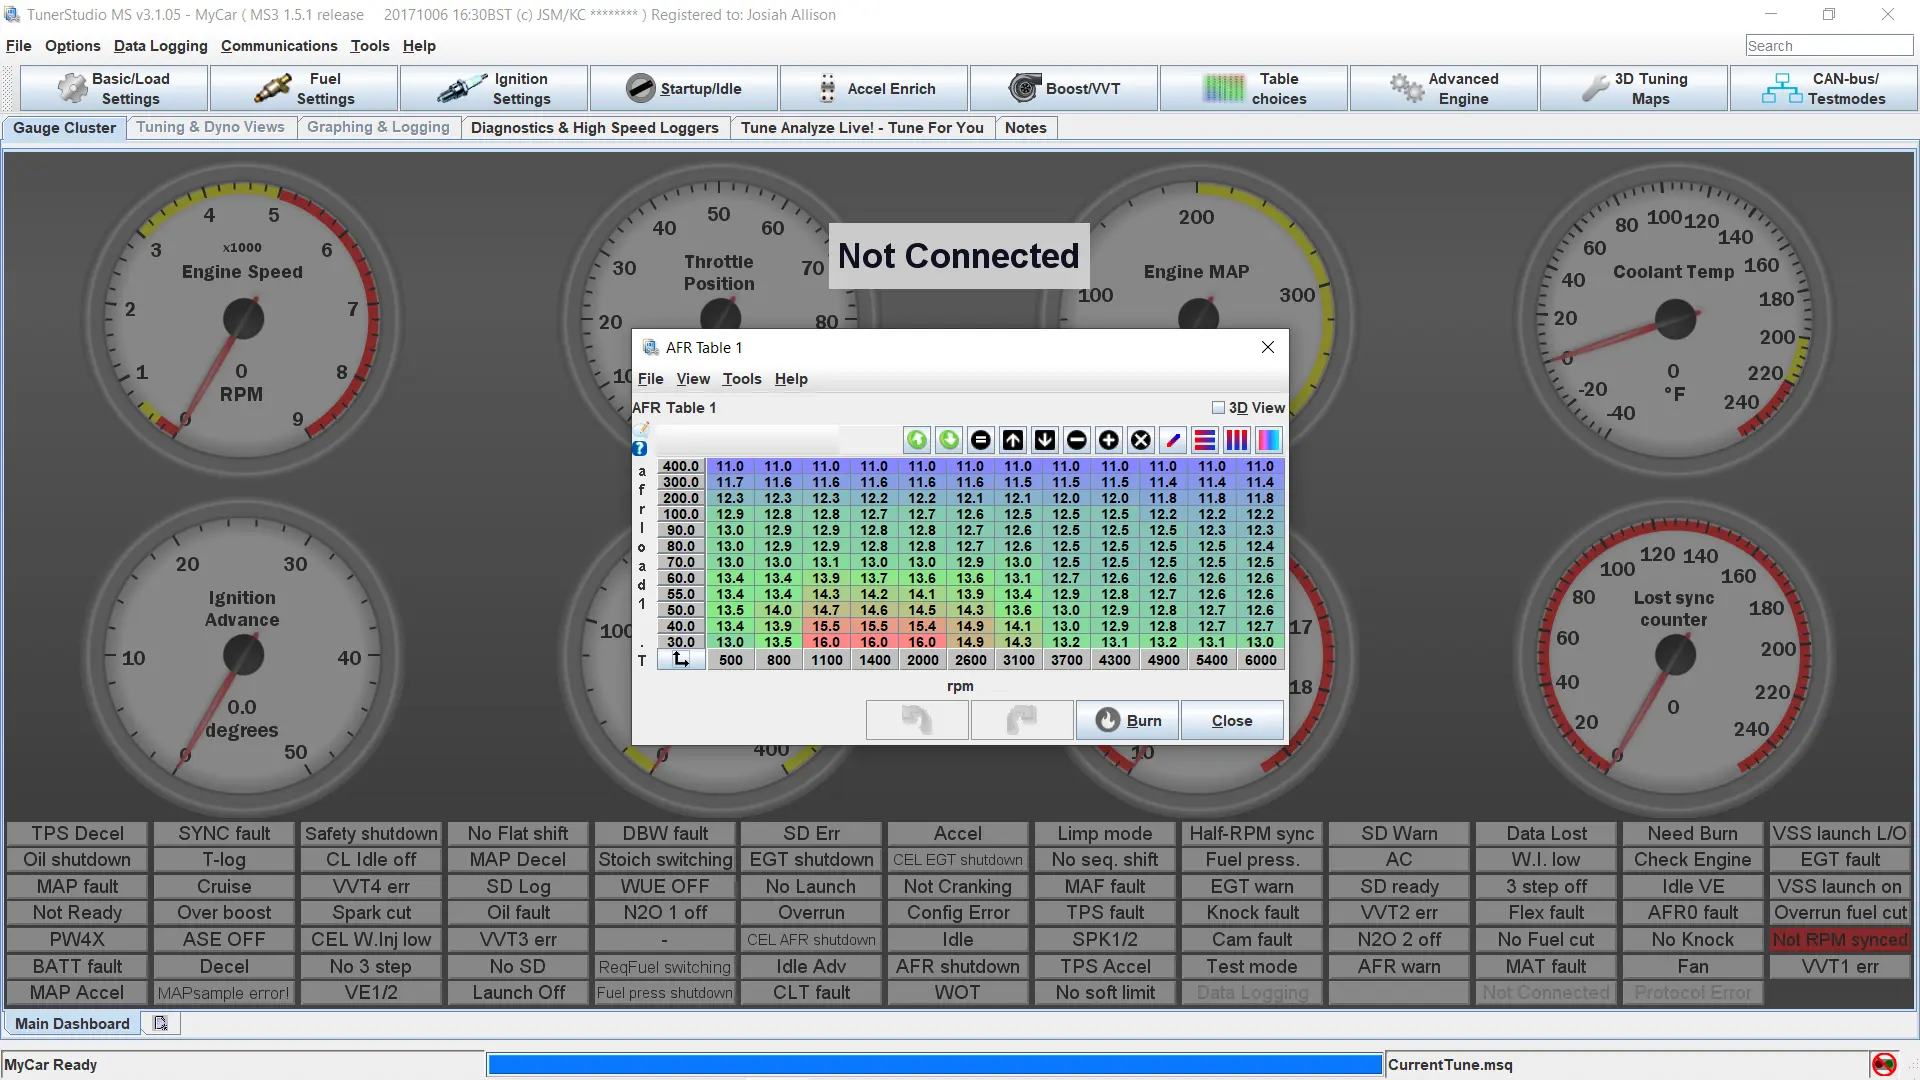Open the Fuel Settings dropdown
This screenshot has height=1080, width=1920.
tap(304, 88)
